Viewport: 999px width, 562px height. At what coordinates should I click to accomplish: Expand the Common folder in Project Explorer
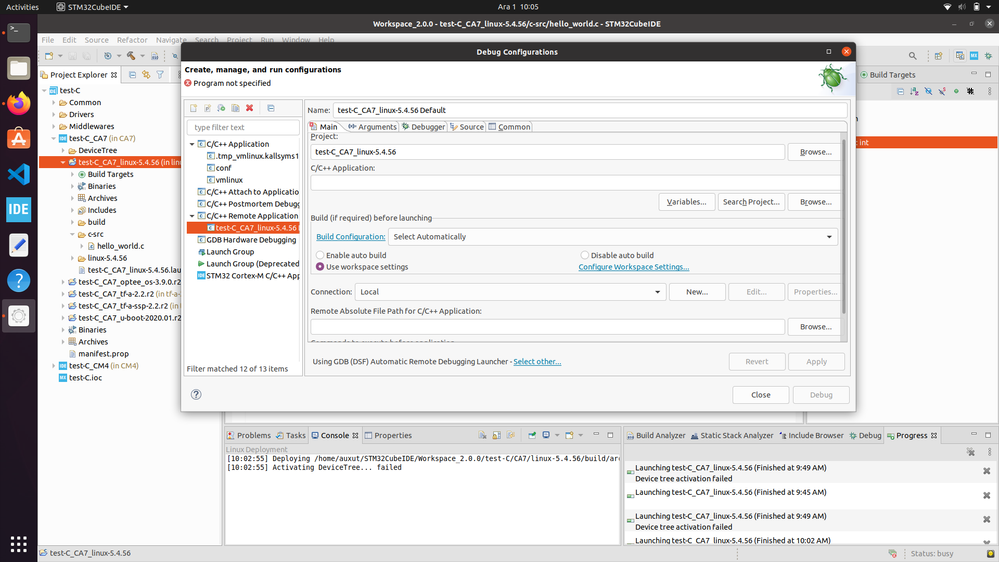(x=54, y=103)
